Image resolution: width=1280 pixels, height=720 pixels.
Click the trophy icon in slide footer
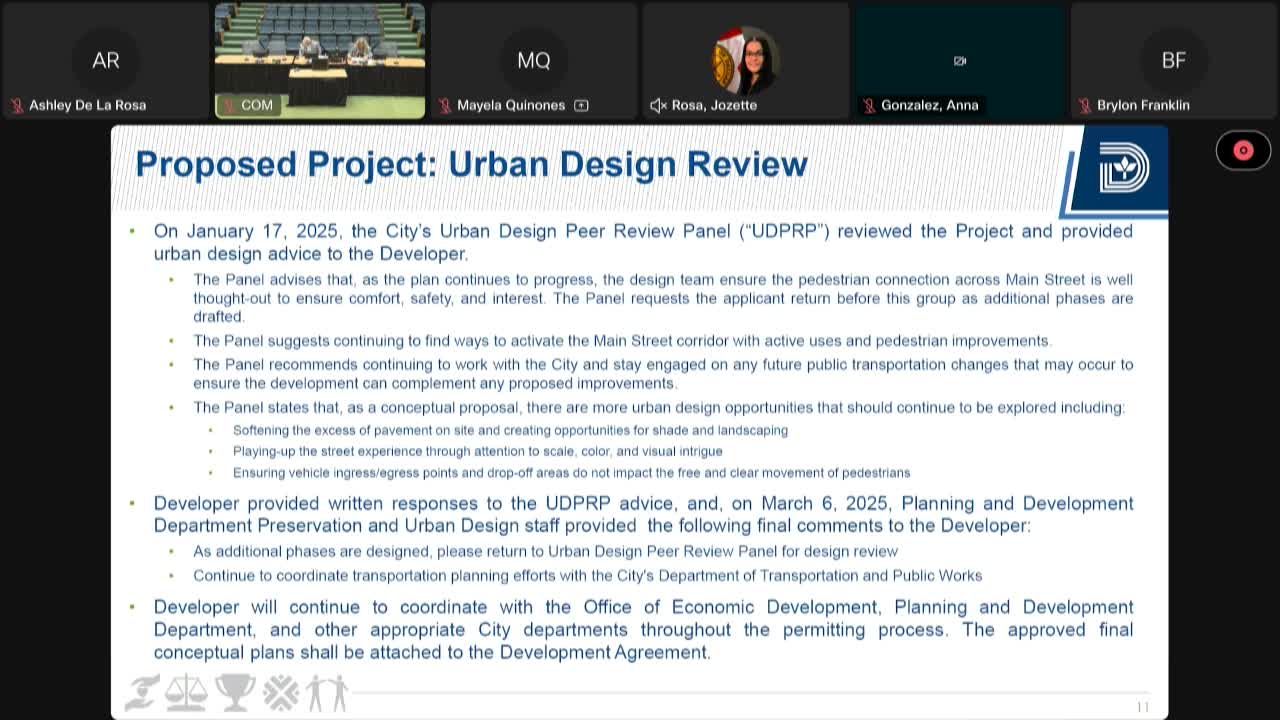235,692
